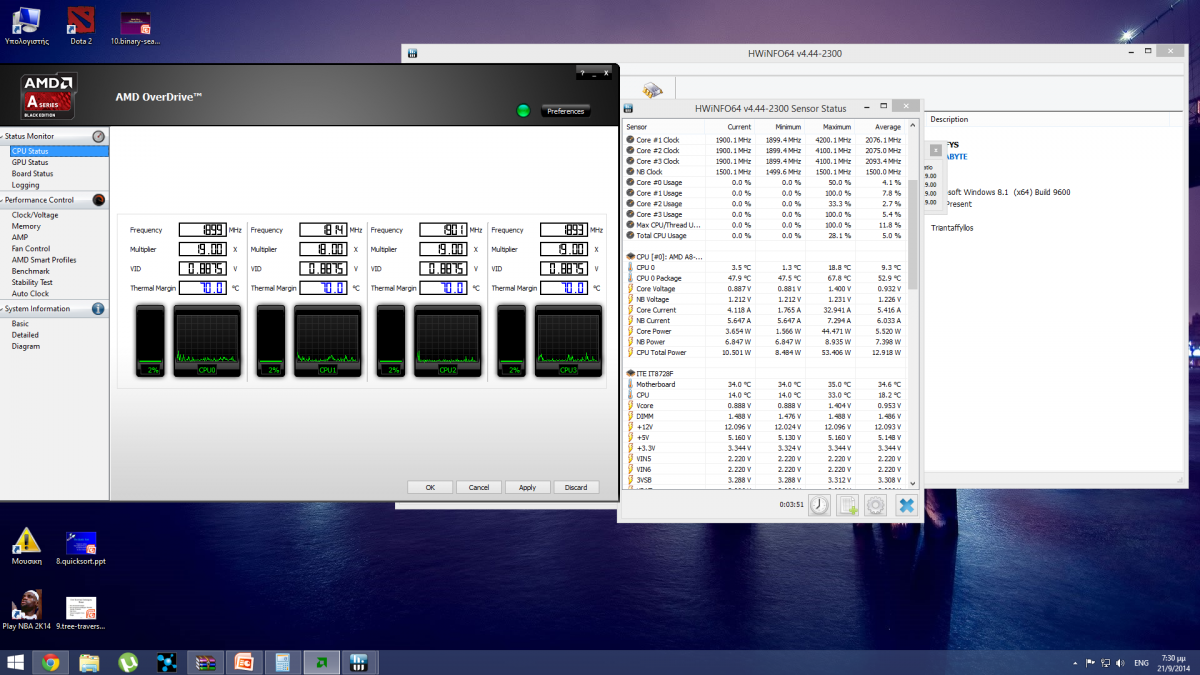Select the 8.quicksort.ppt desktop file

(81, 548)
